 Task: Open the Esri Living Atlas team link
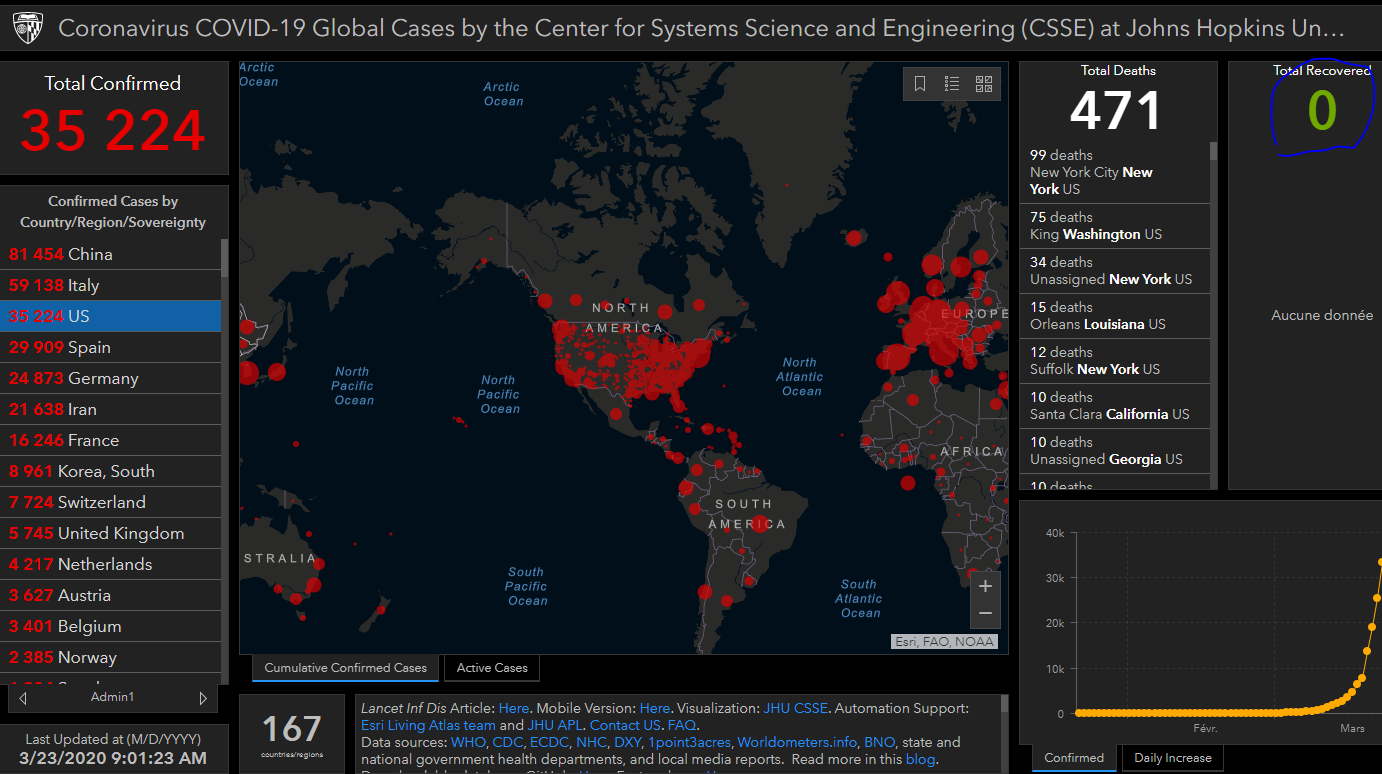pyautogui.click(x=428, y=725)
